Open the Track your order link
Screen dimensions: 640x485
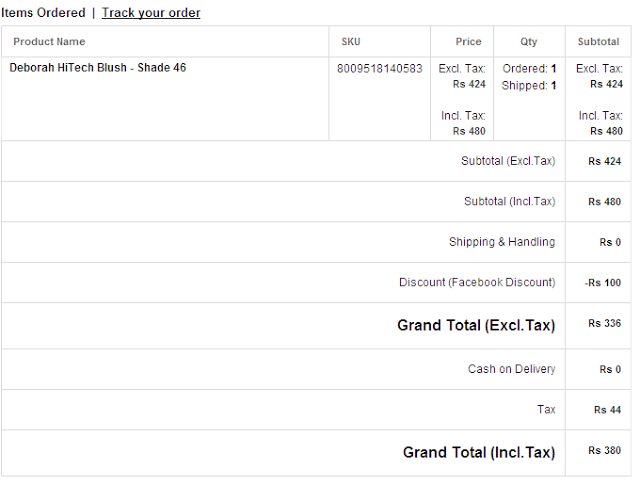(151, 13)
